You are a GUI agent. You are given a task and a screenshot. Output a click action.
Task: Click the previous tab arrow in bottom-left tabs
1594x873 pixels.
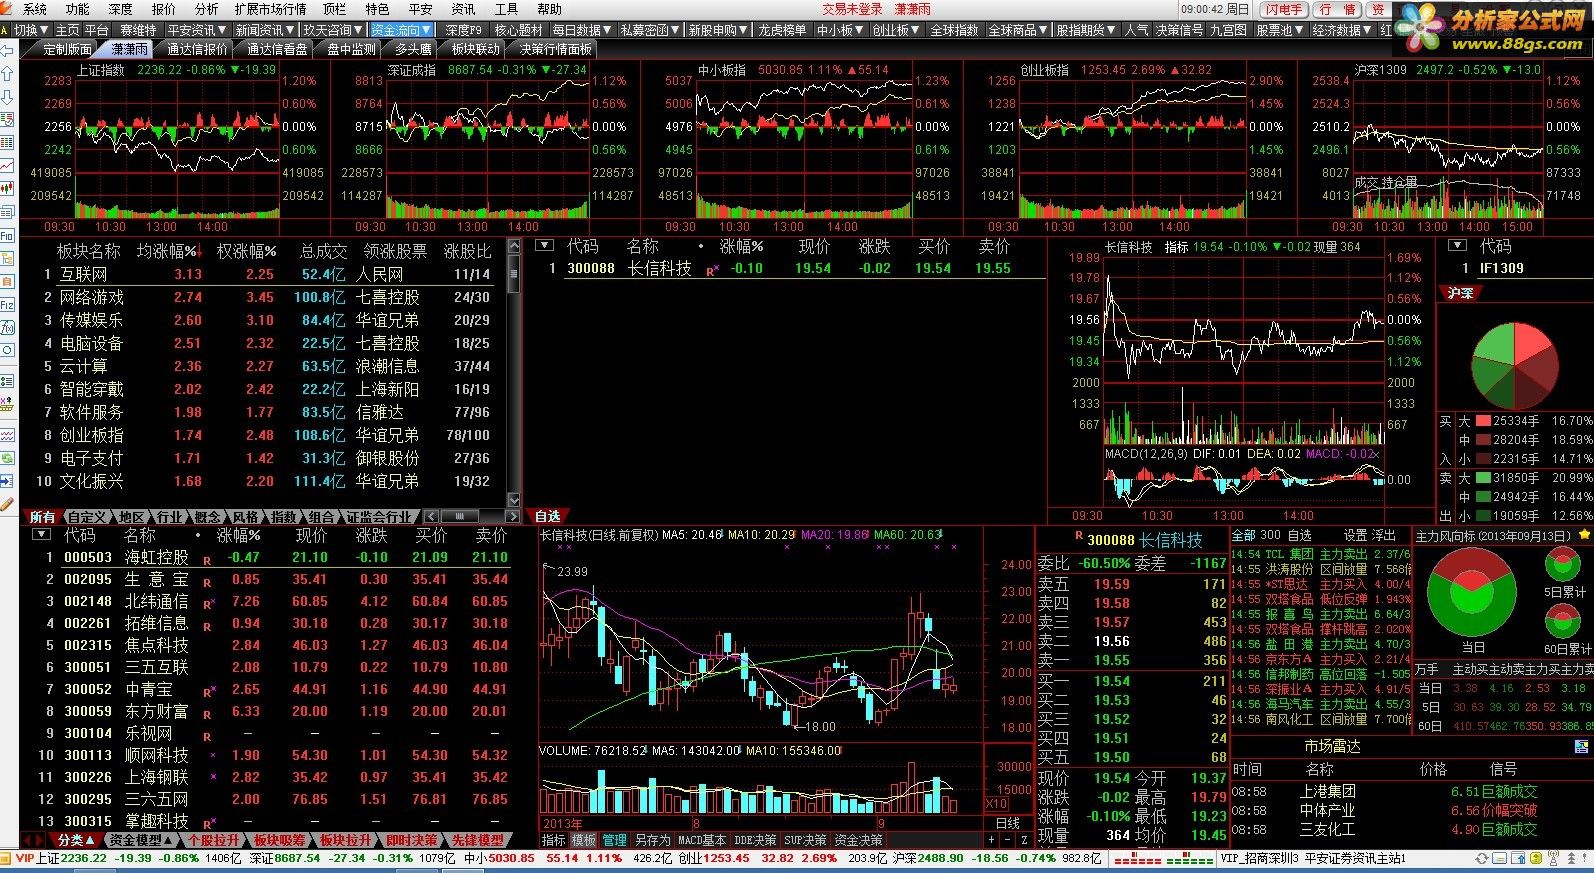27,840
